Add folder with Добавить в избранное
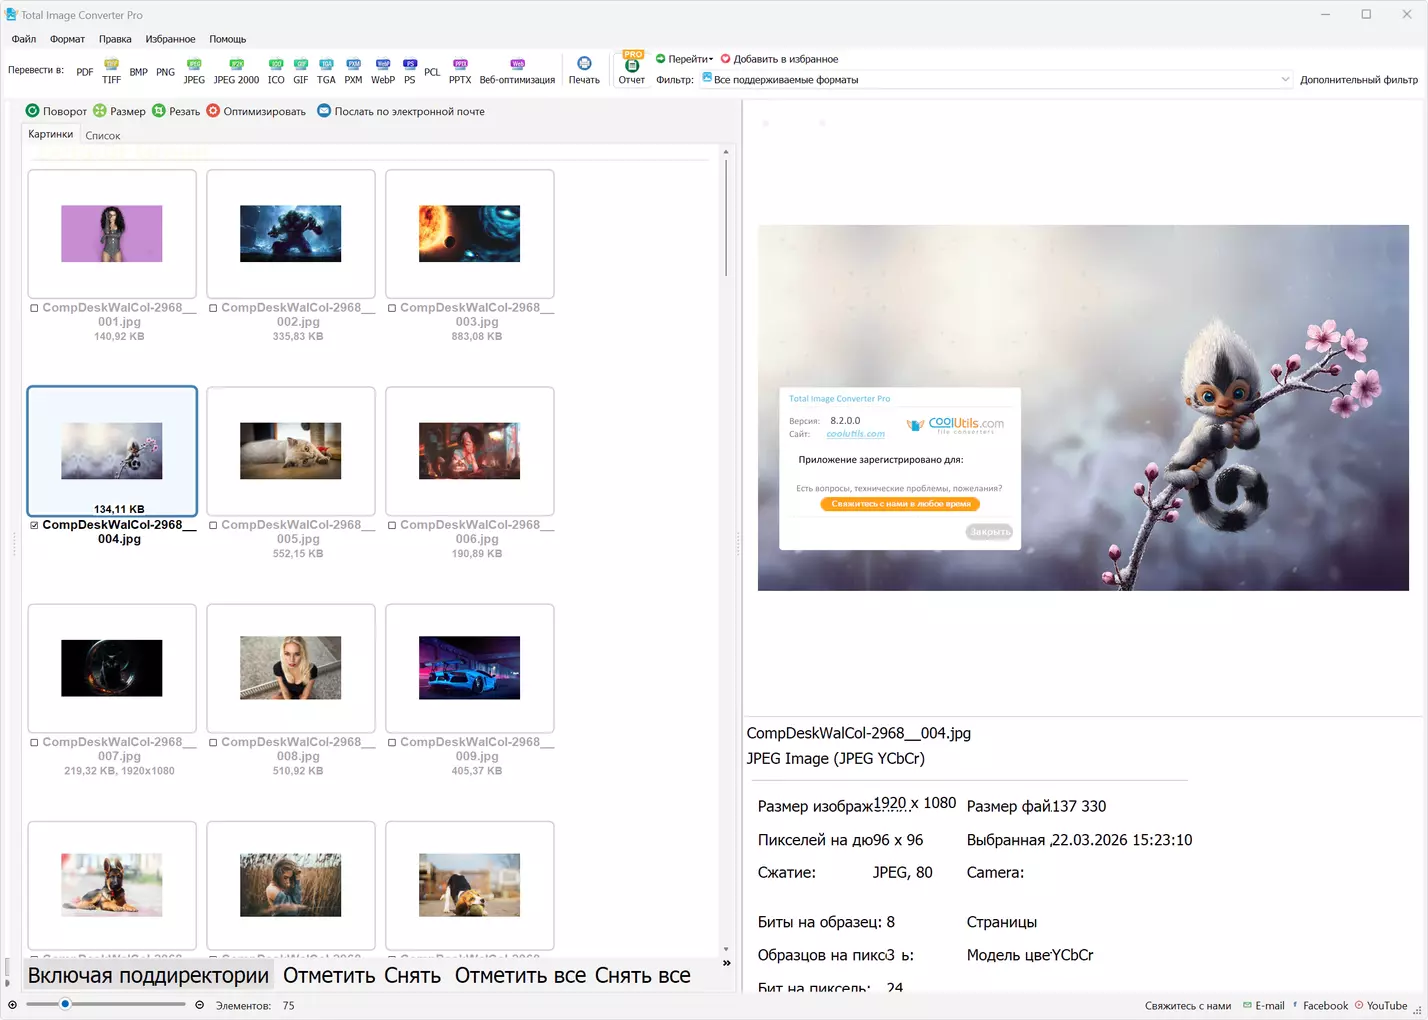 [x=779, y=59]
